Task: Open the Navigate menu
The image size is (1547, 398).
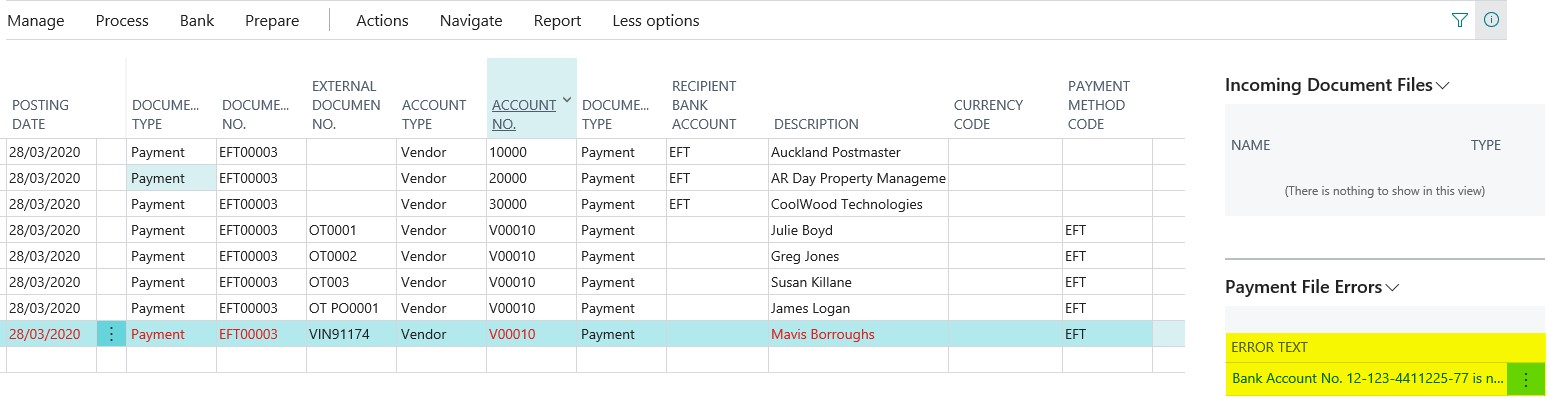Action: [x=471, y=20]
